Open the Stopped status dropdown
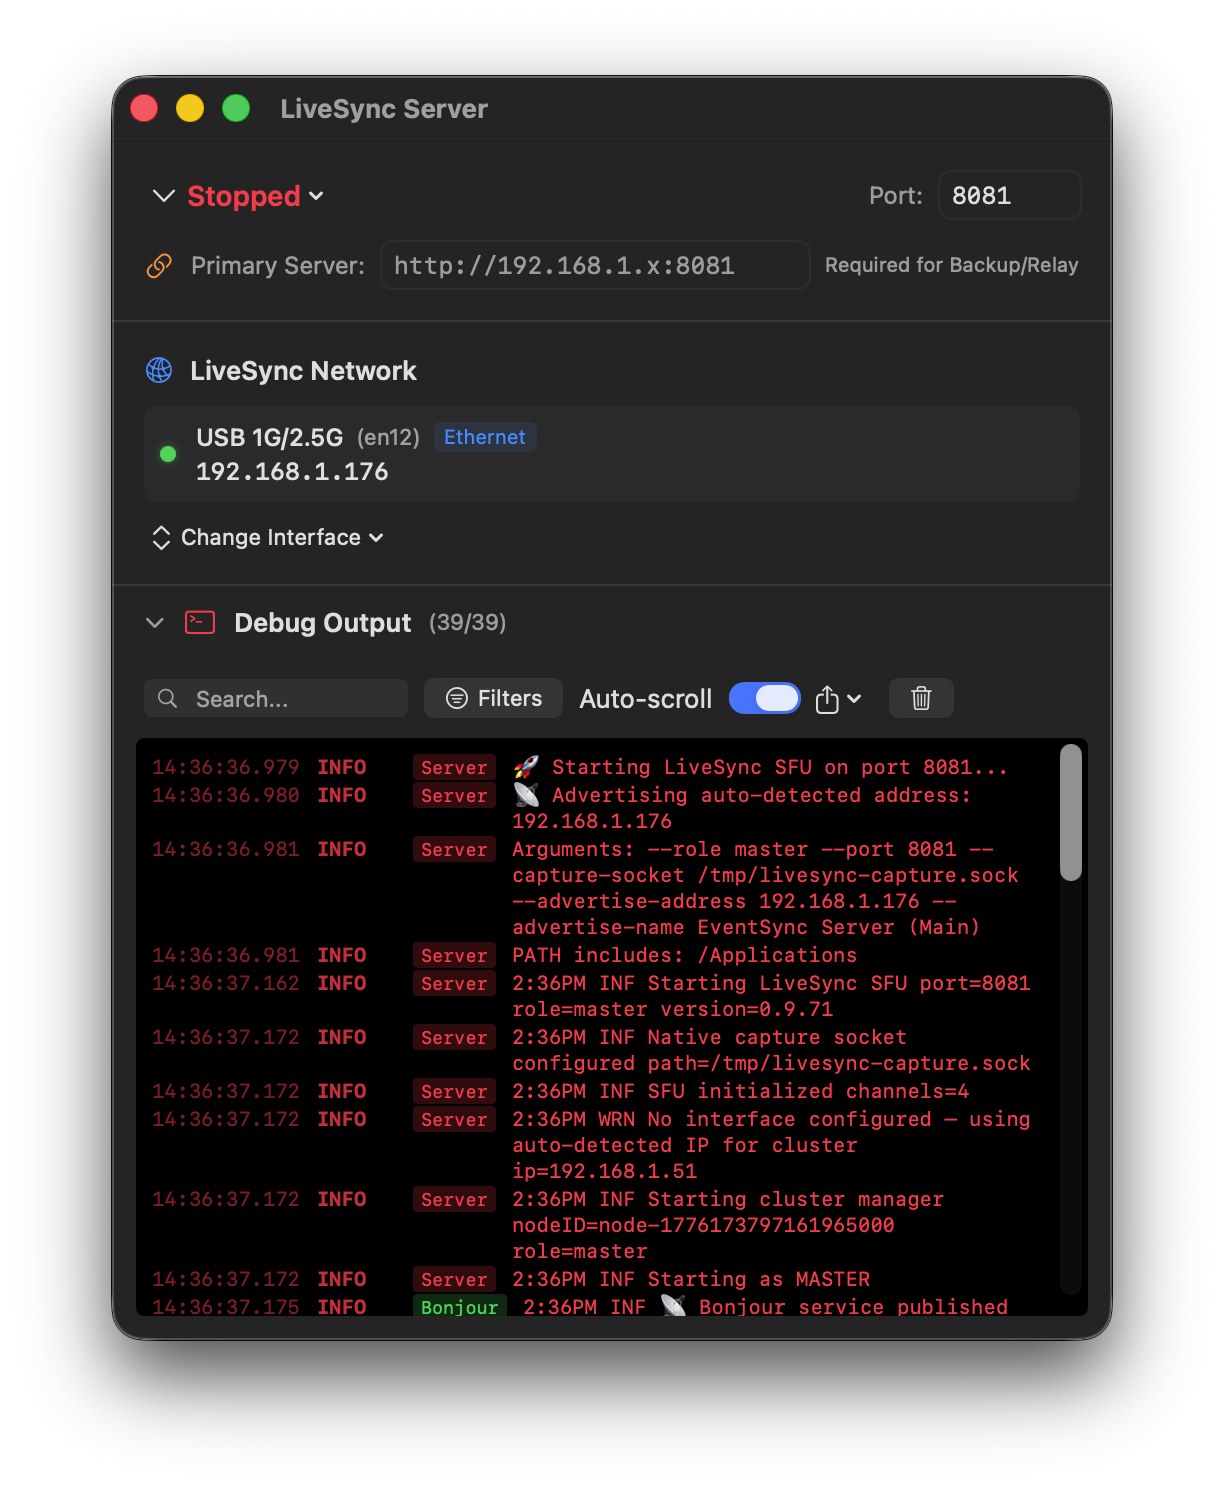This screenshot has height=1488, width=1224. pos(255,196)
